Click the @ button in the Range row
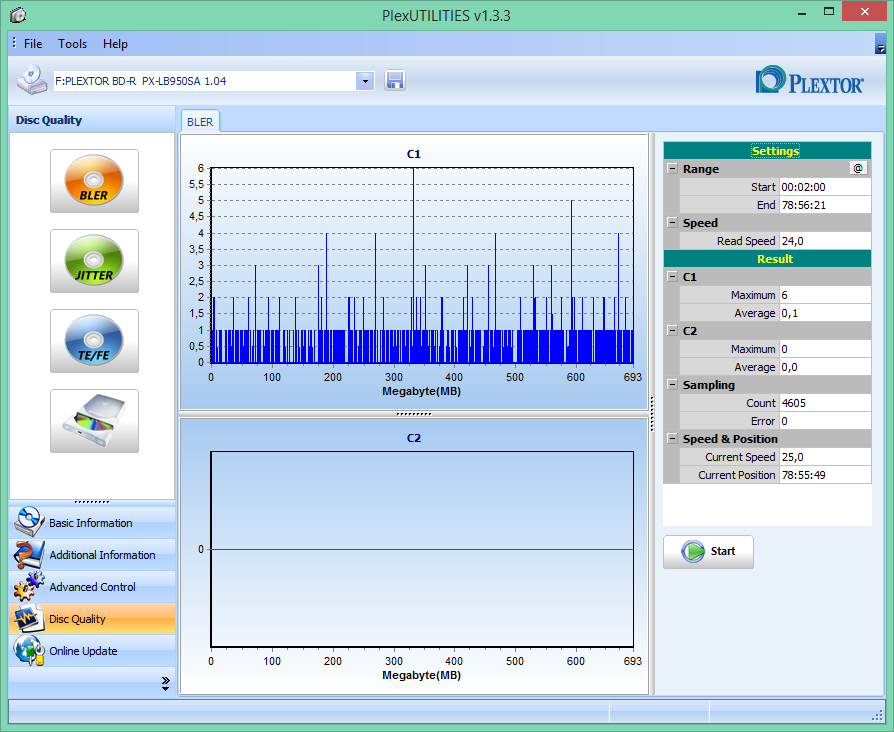This screenshot has width=894, height=732. [x=858, y=168]
